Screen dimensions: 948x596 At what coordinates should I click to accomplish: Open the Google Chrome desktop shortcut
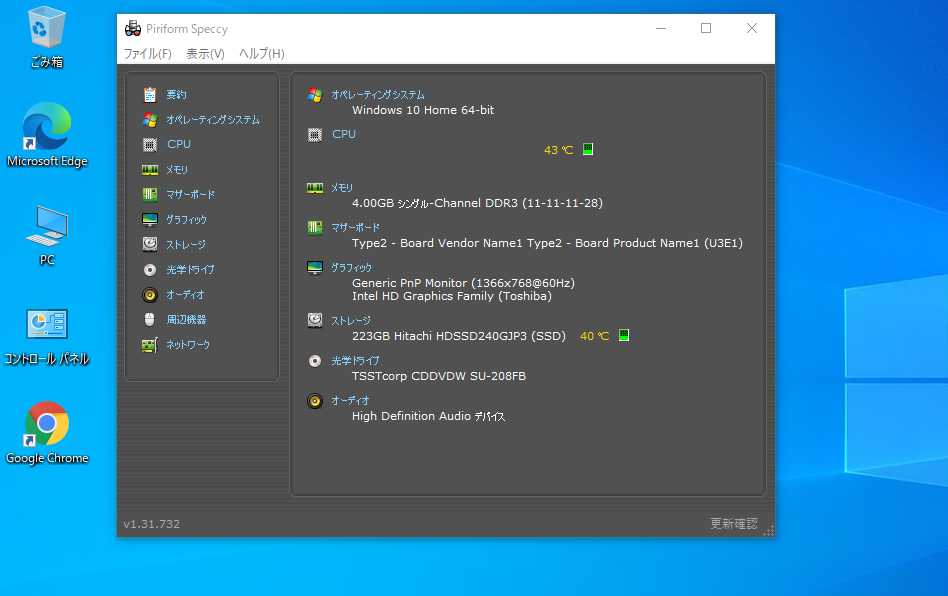pos(47,433)
